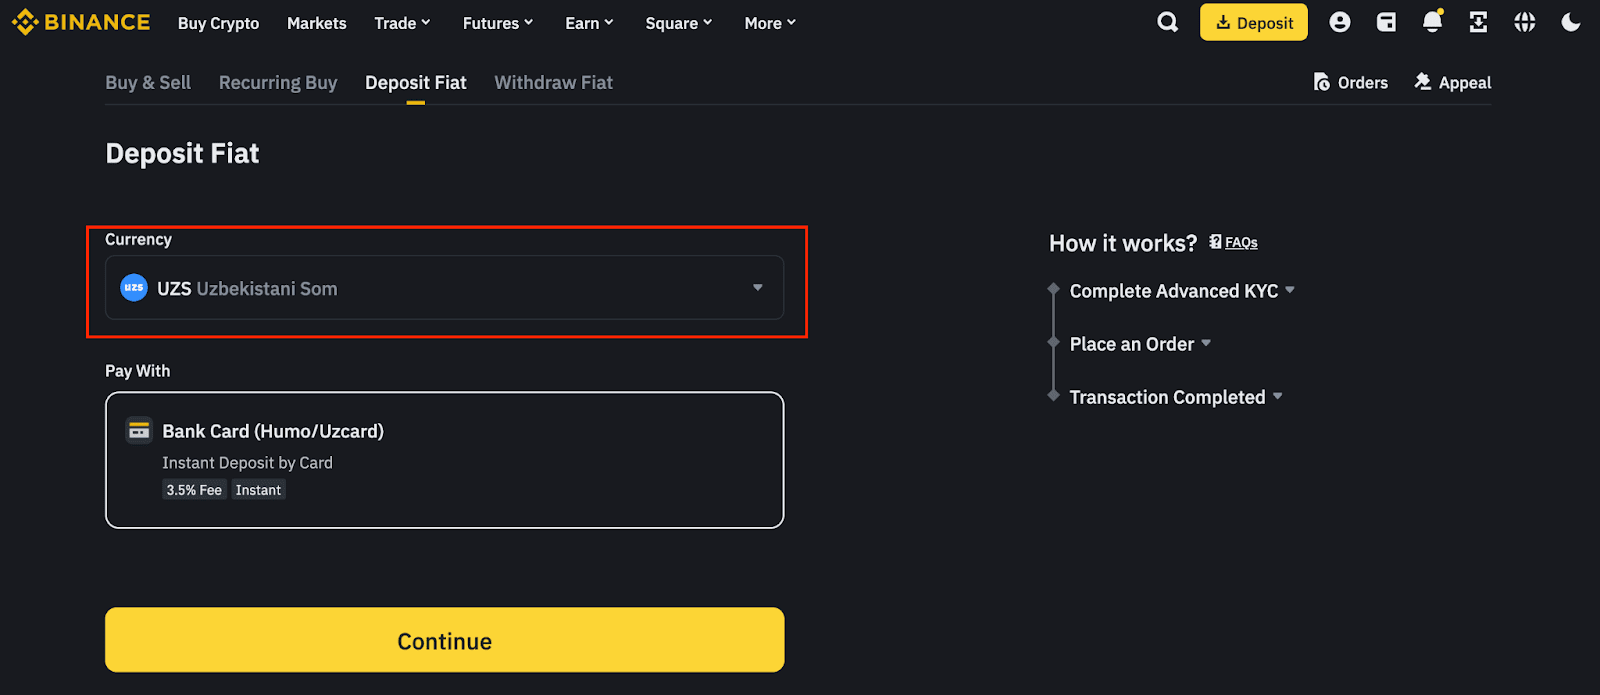Open the user profile icon
This screenshot has height=695, width=1600.
(1339, 22)
